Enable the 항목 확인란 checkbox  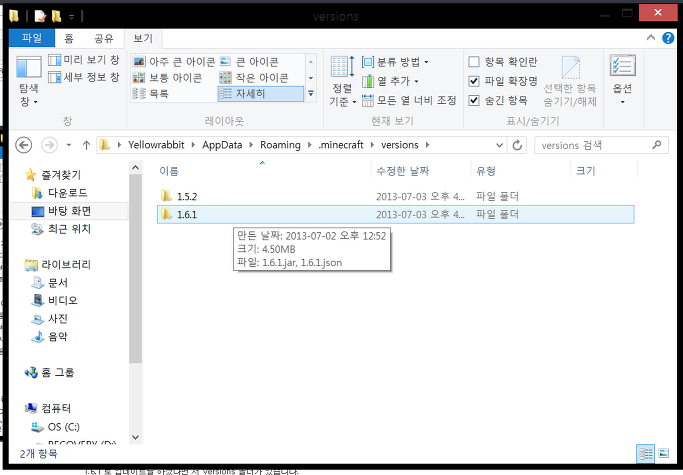[x=474, y=62]
